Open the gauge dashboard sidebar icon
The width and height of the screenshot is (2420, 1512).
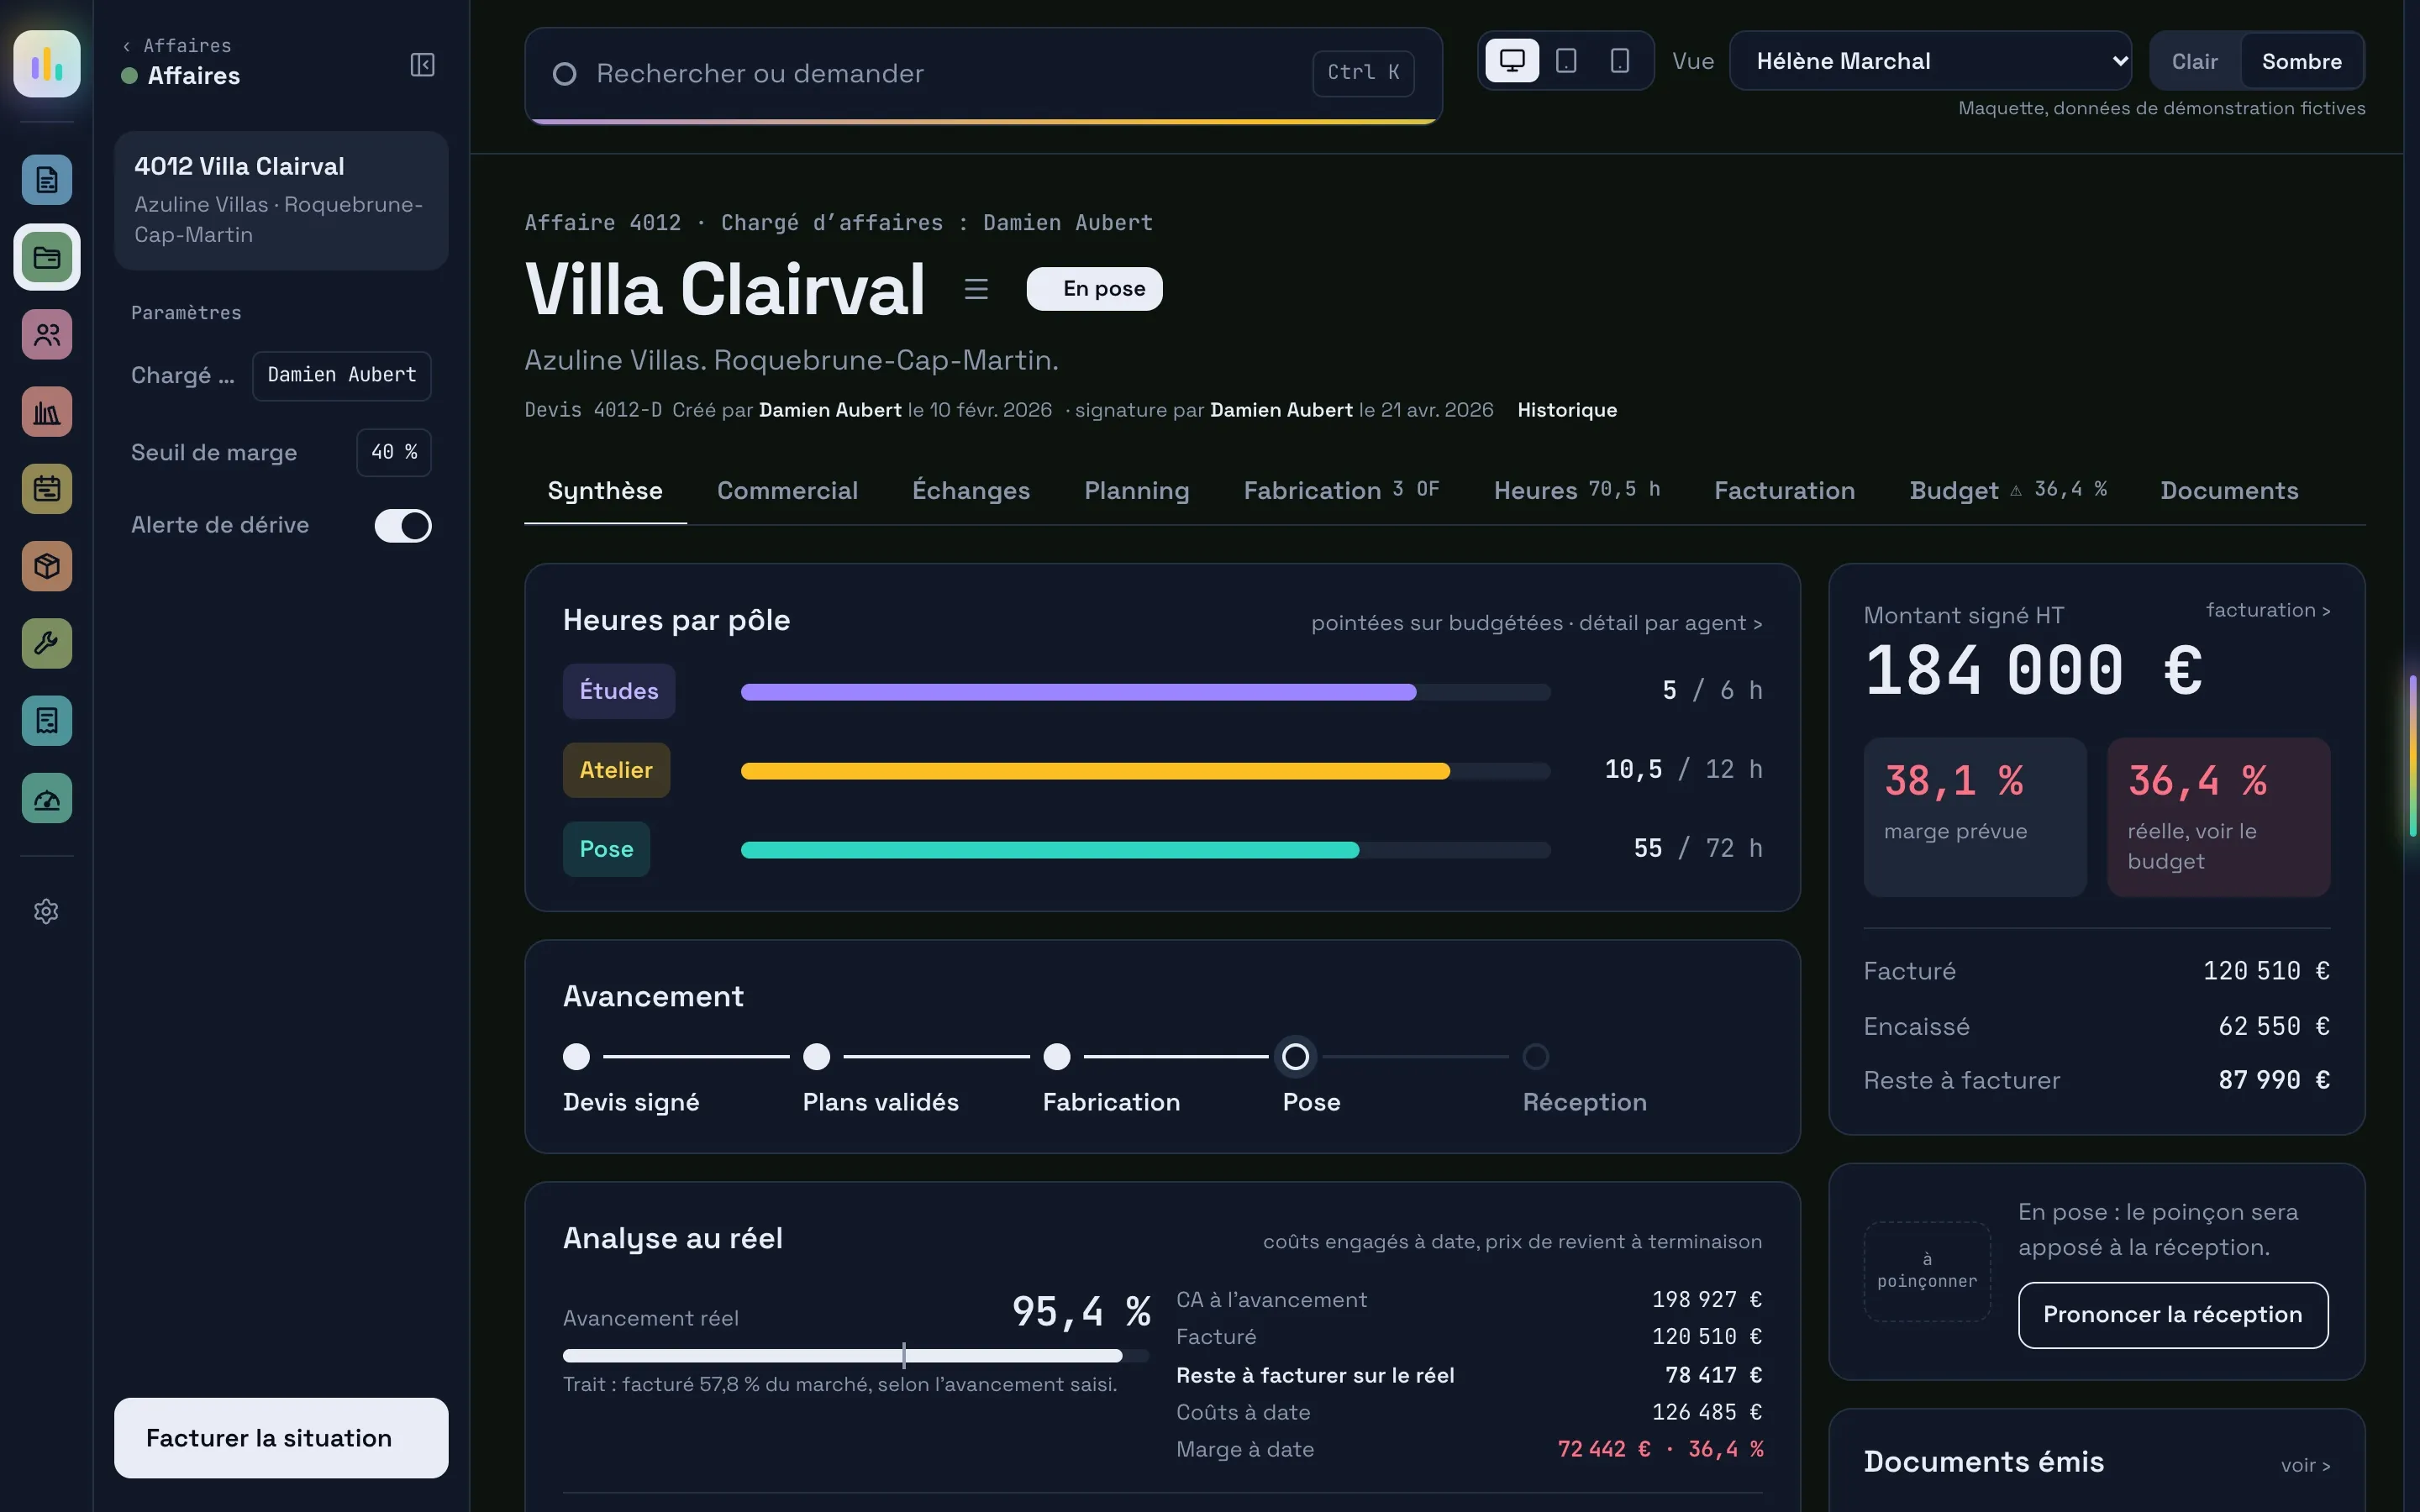pos(47,798)
